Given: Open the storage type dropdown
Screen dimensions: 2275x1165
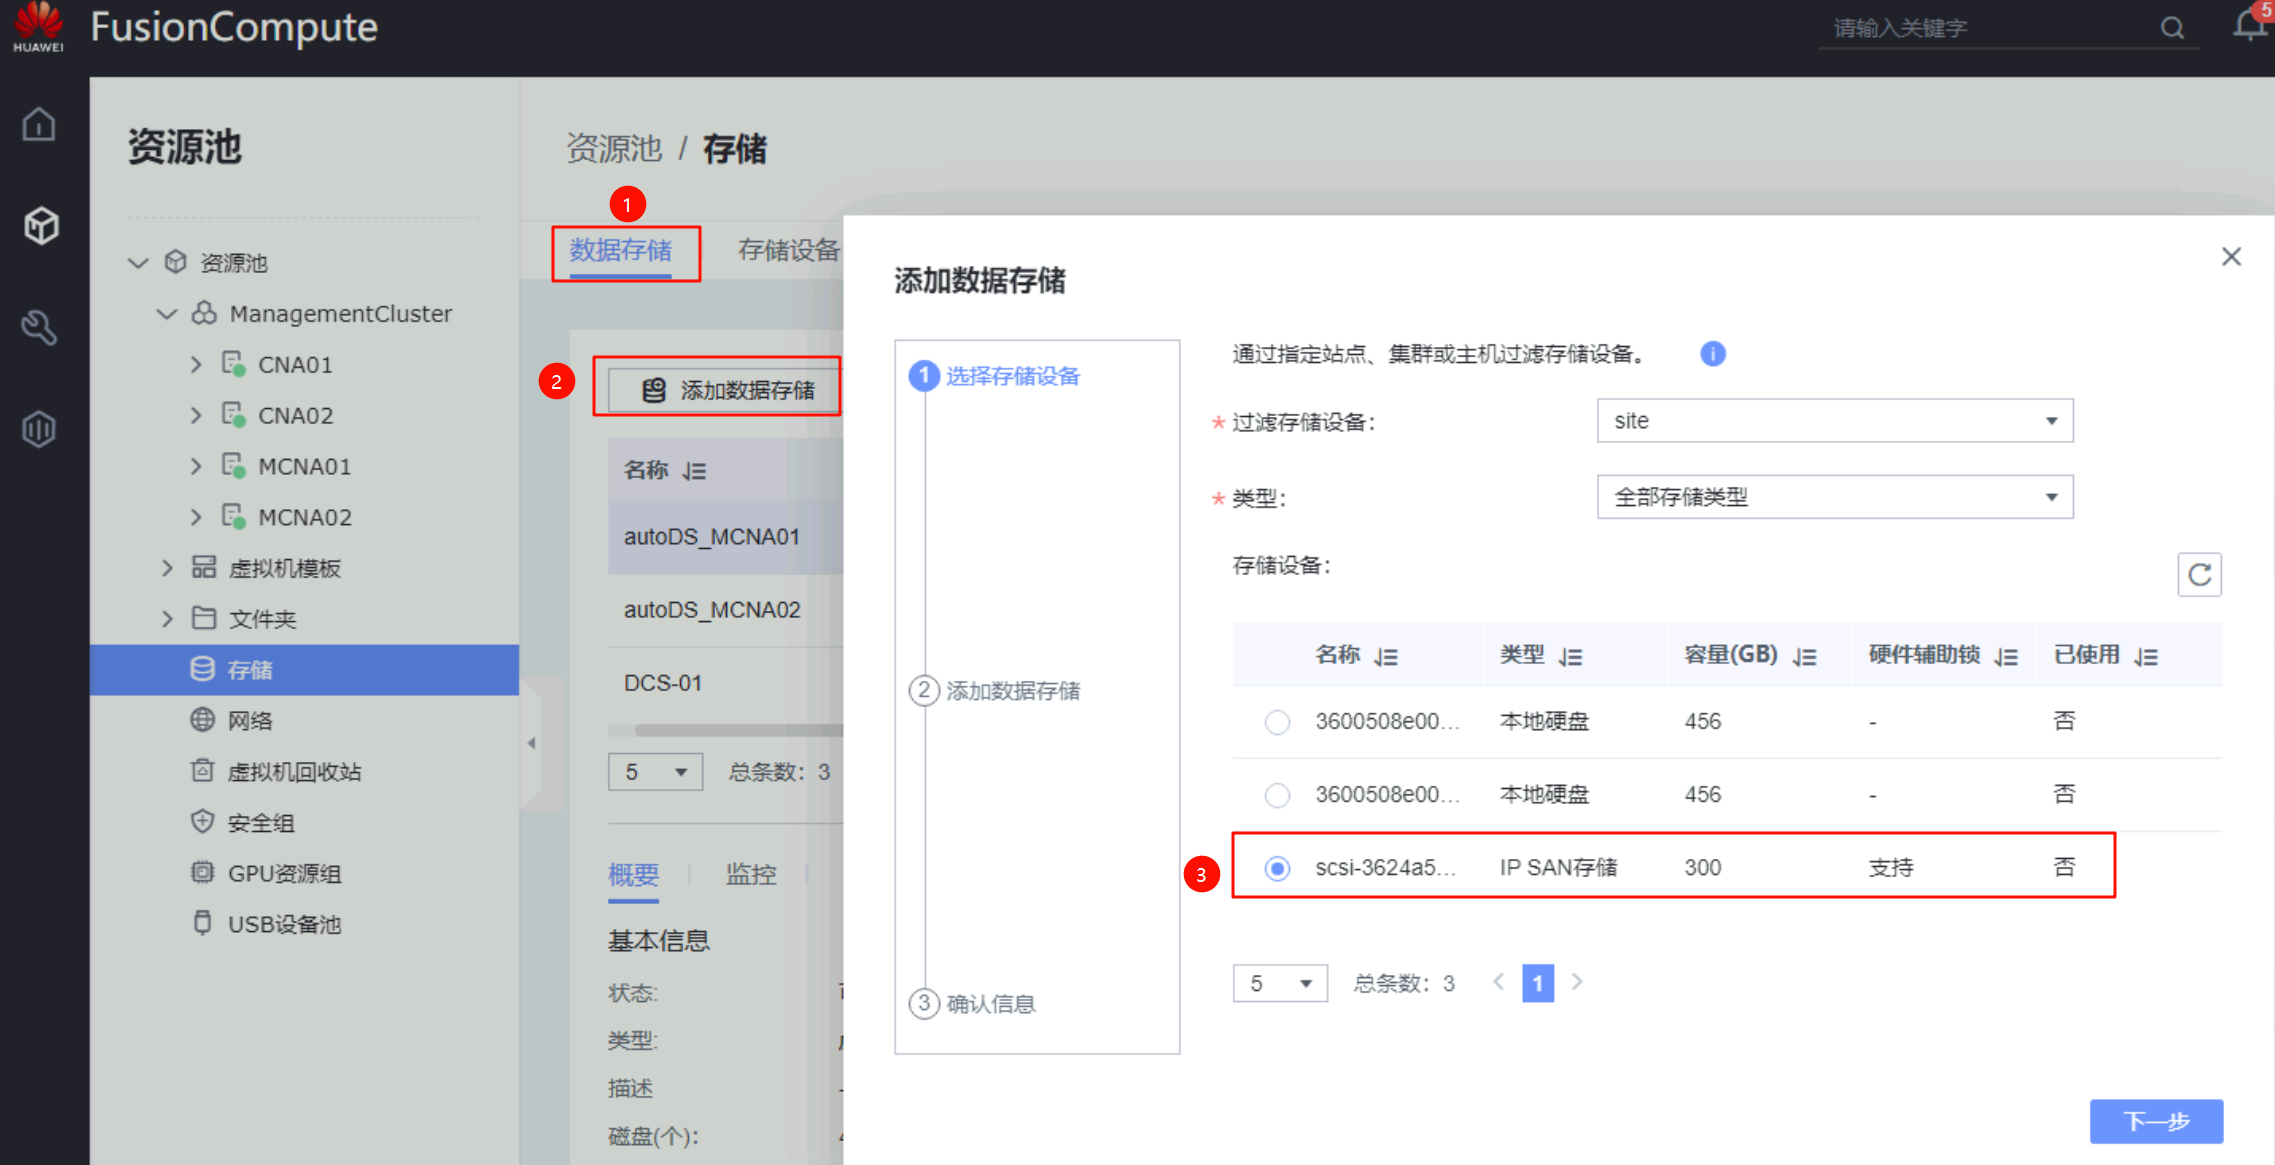Looking at the screenshot, I should (x=1834, y=497).
